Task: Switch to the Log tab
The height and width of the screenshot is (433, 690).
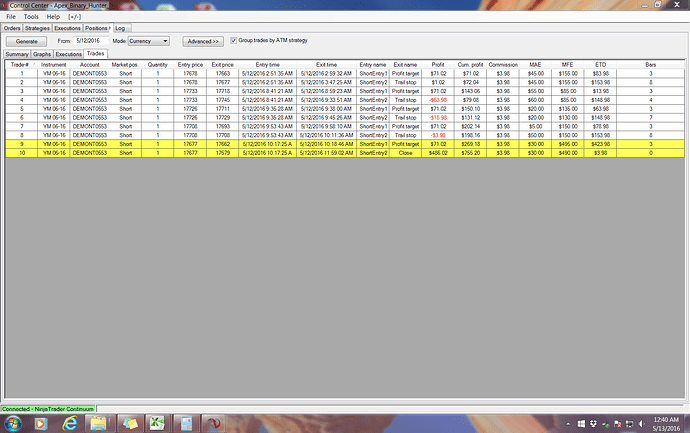Action: [120, 28]
